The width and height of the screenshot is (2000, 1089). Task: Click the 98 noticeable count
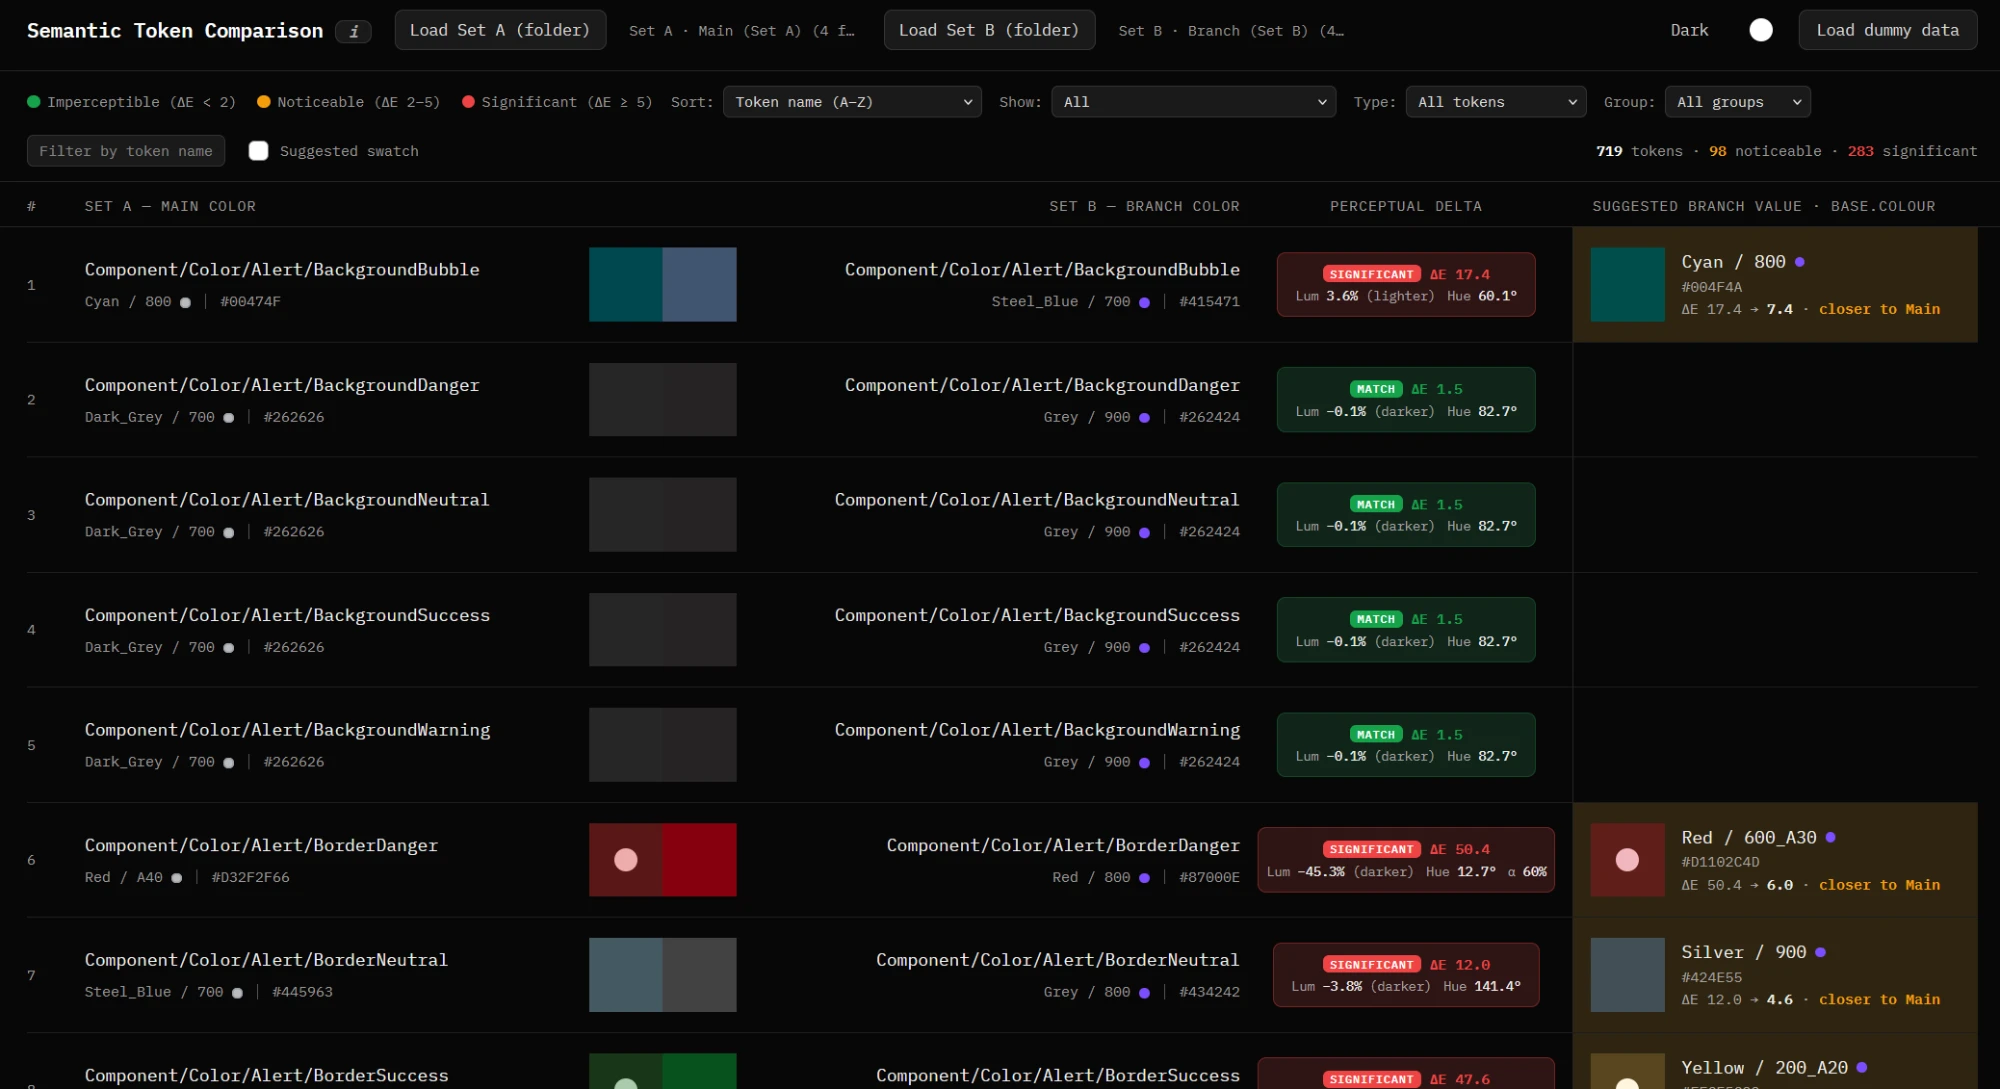click(x=1765, y=151)
